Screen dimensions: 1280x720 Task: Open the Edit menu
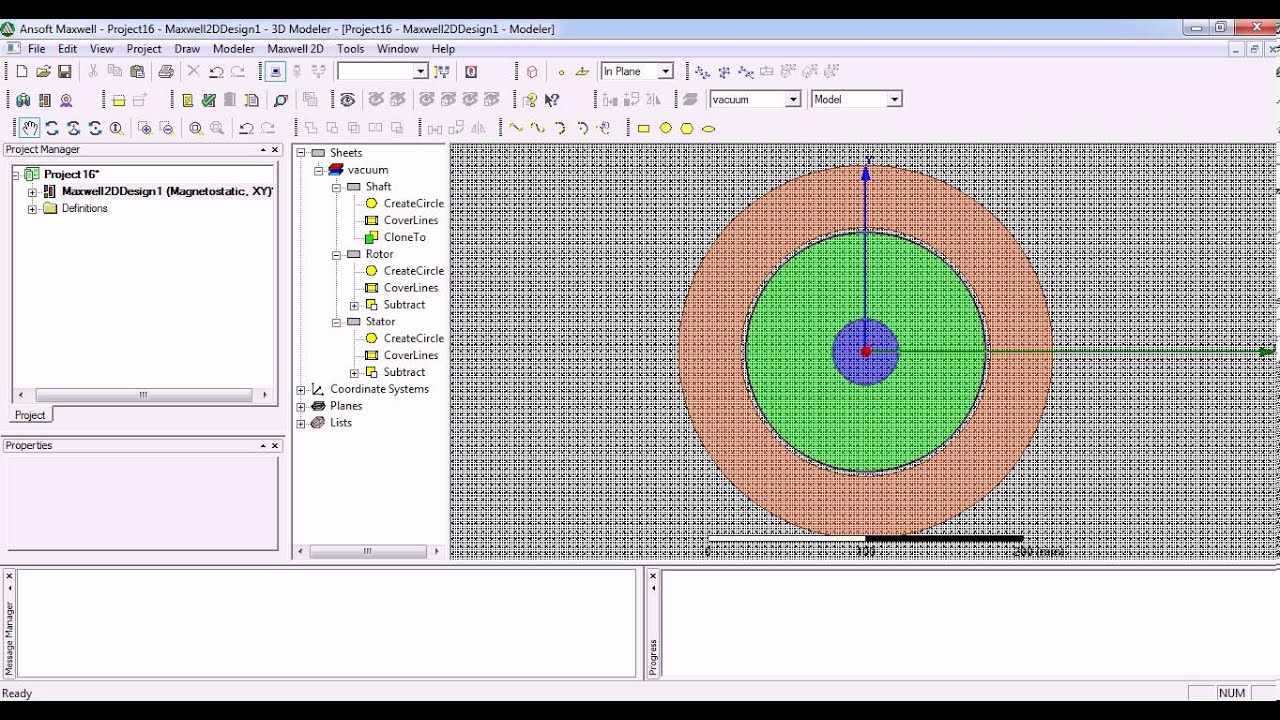point(67,48)
